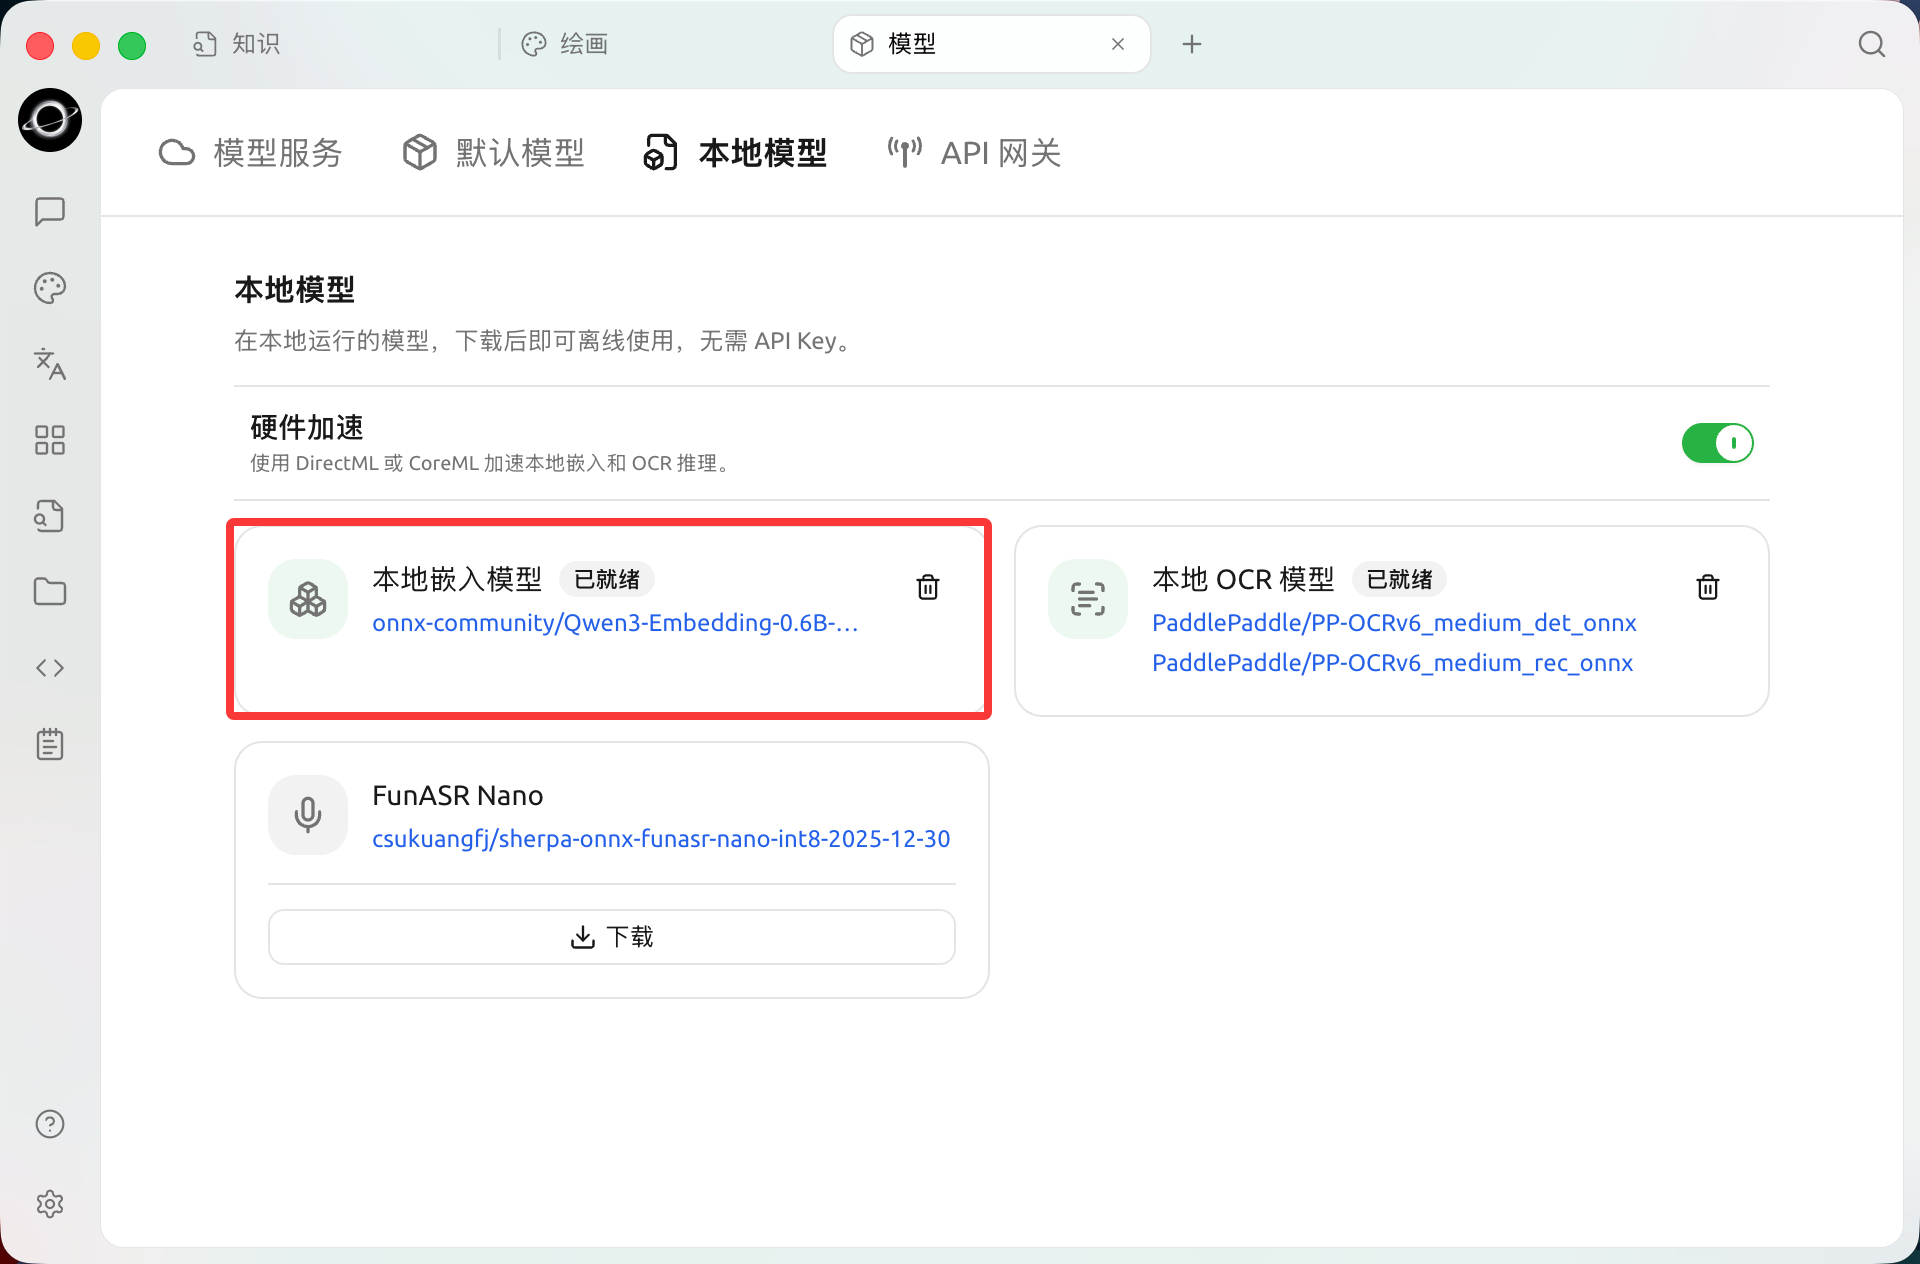Switch to the 知识 tab

(x=237, y=44)
